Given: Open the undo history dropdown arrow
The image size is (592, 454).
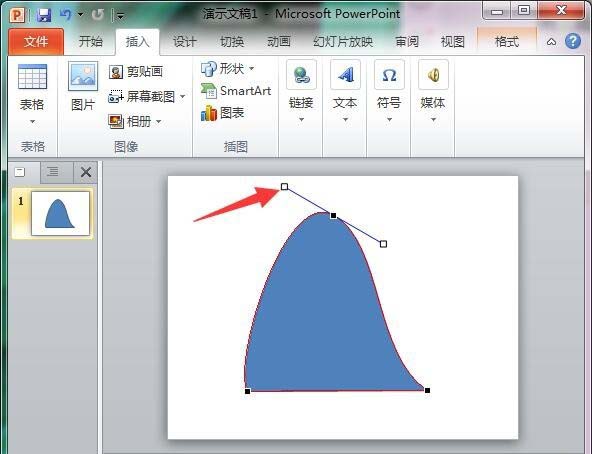Looking at the screenshot, I should point(80,15).
